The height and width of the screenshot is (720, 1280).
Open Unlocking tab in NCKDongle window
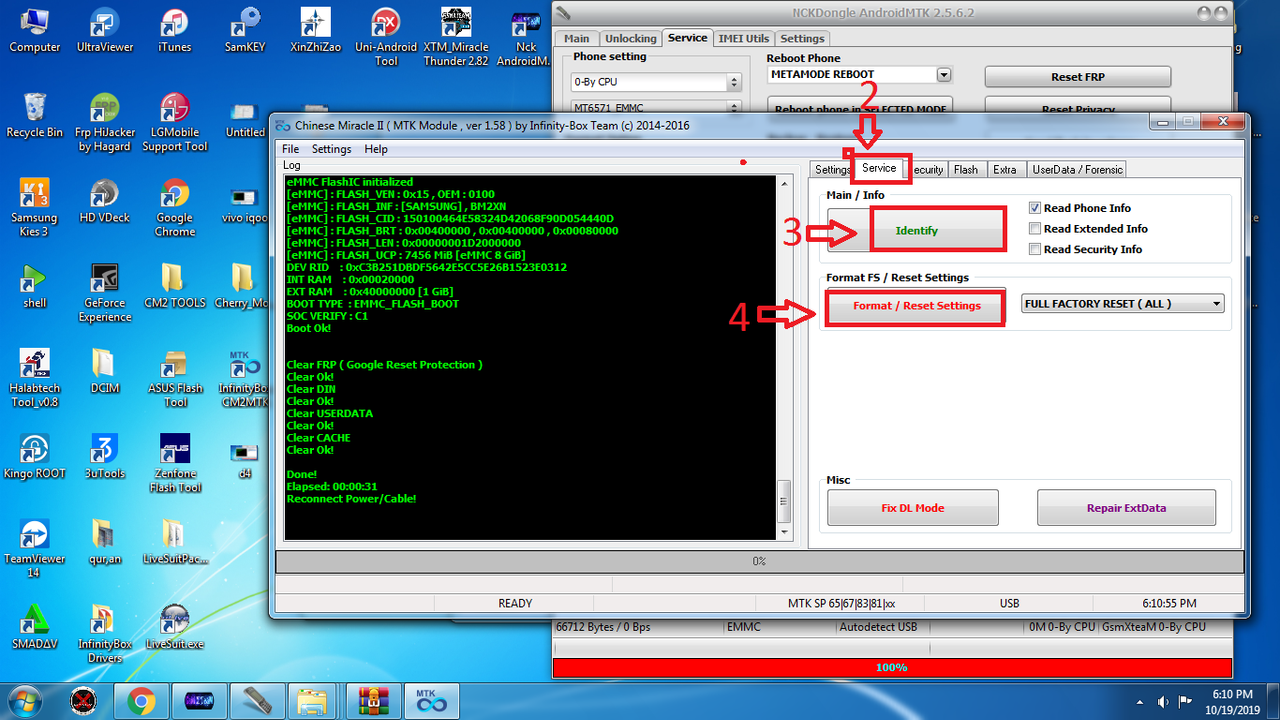[x=631, y=39]
